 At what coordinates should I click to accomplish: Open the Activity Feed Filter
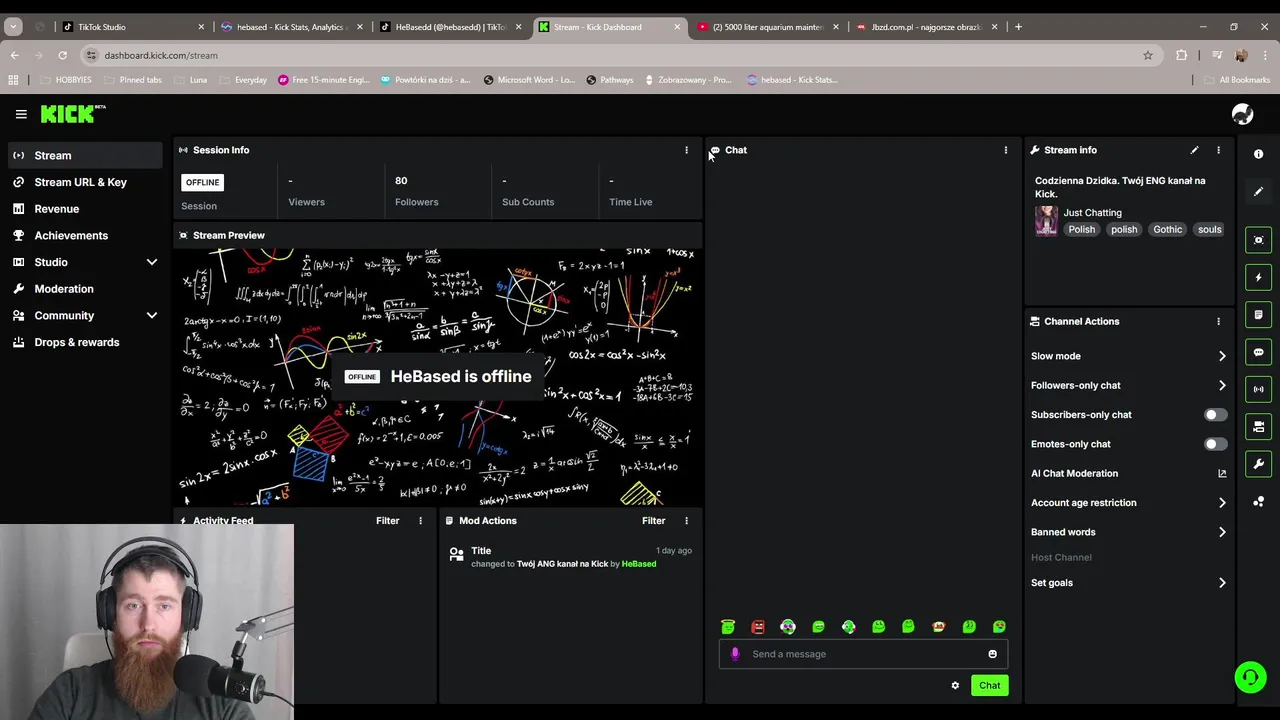click(x=387, y=520)
